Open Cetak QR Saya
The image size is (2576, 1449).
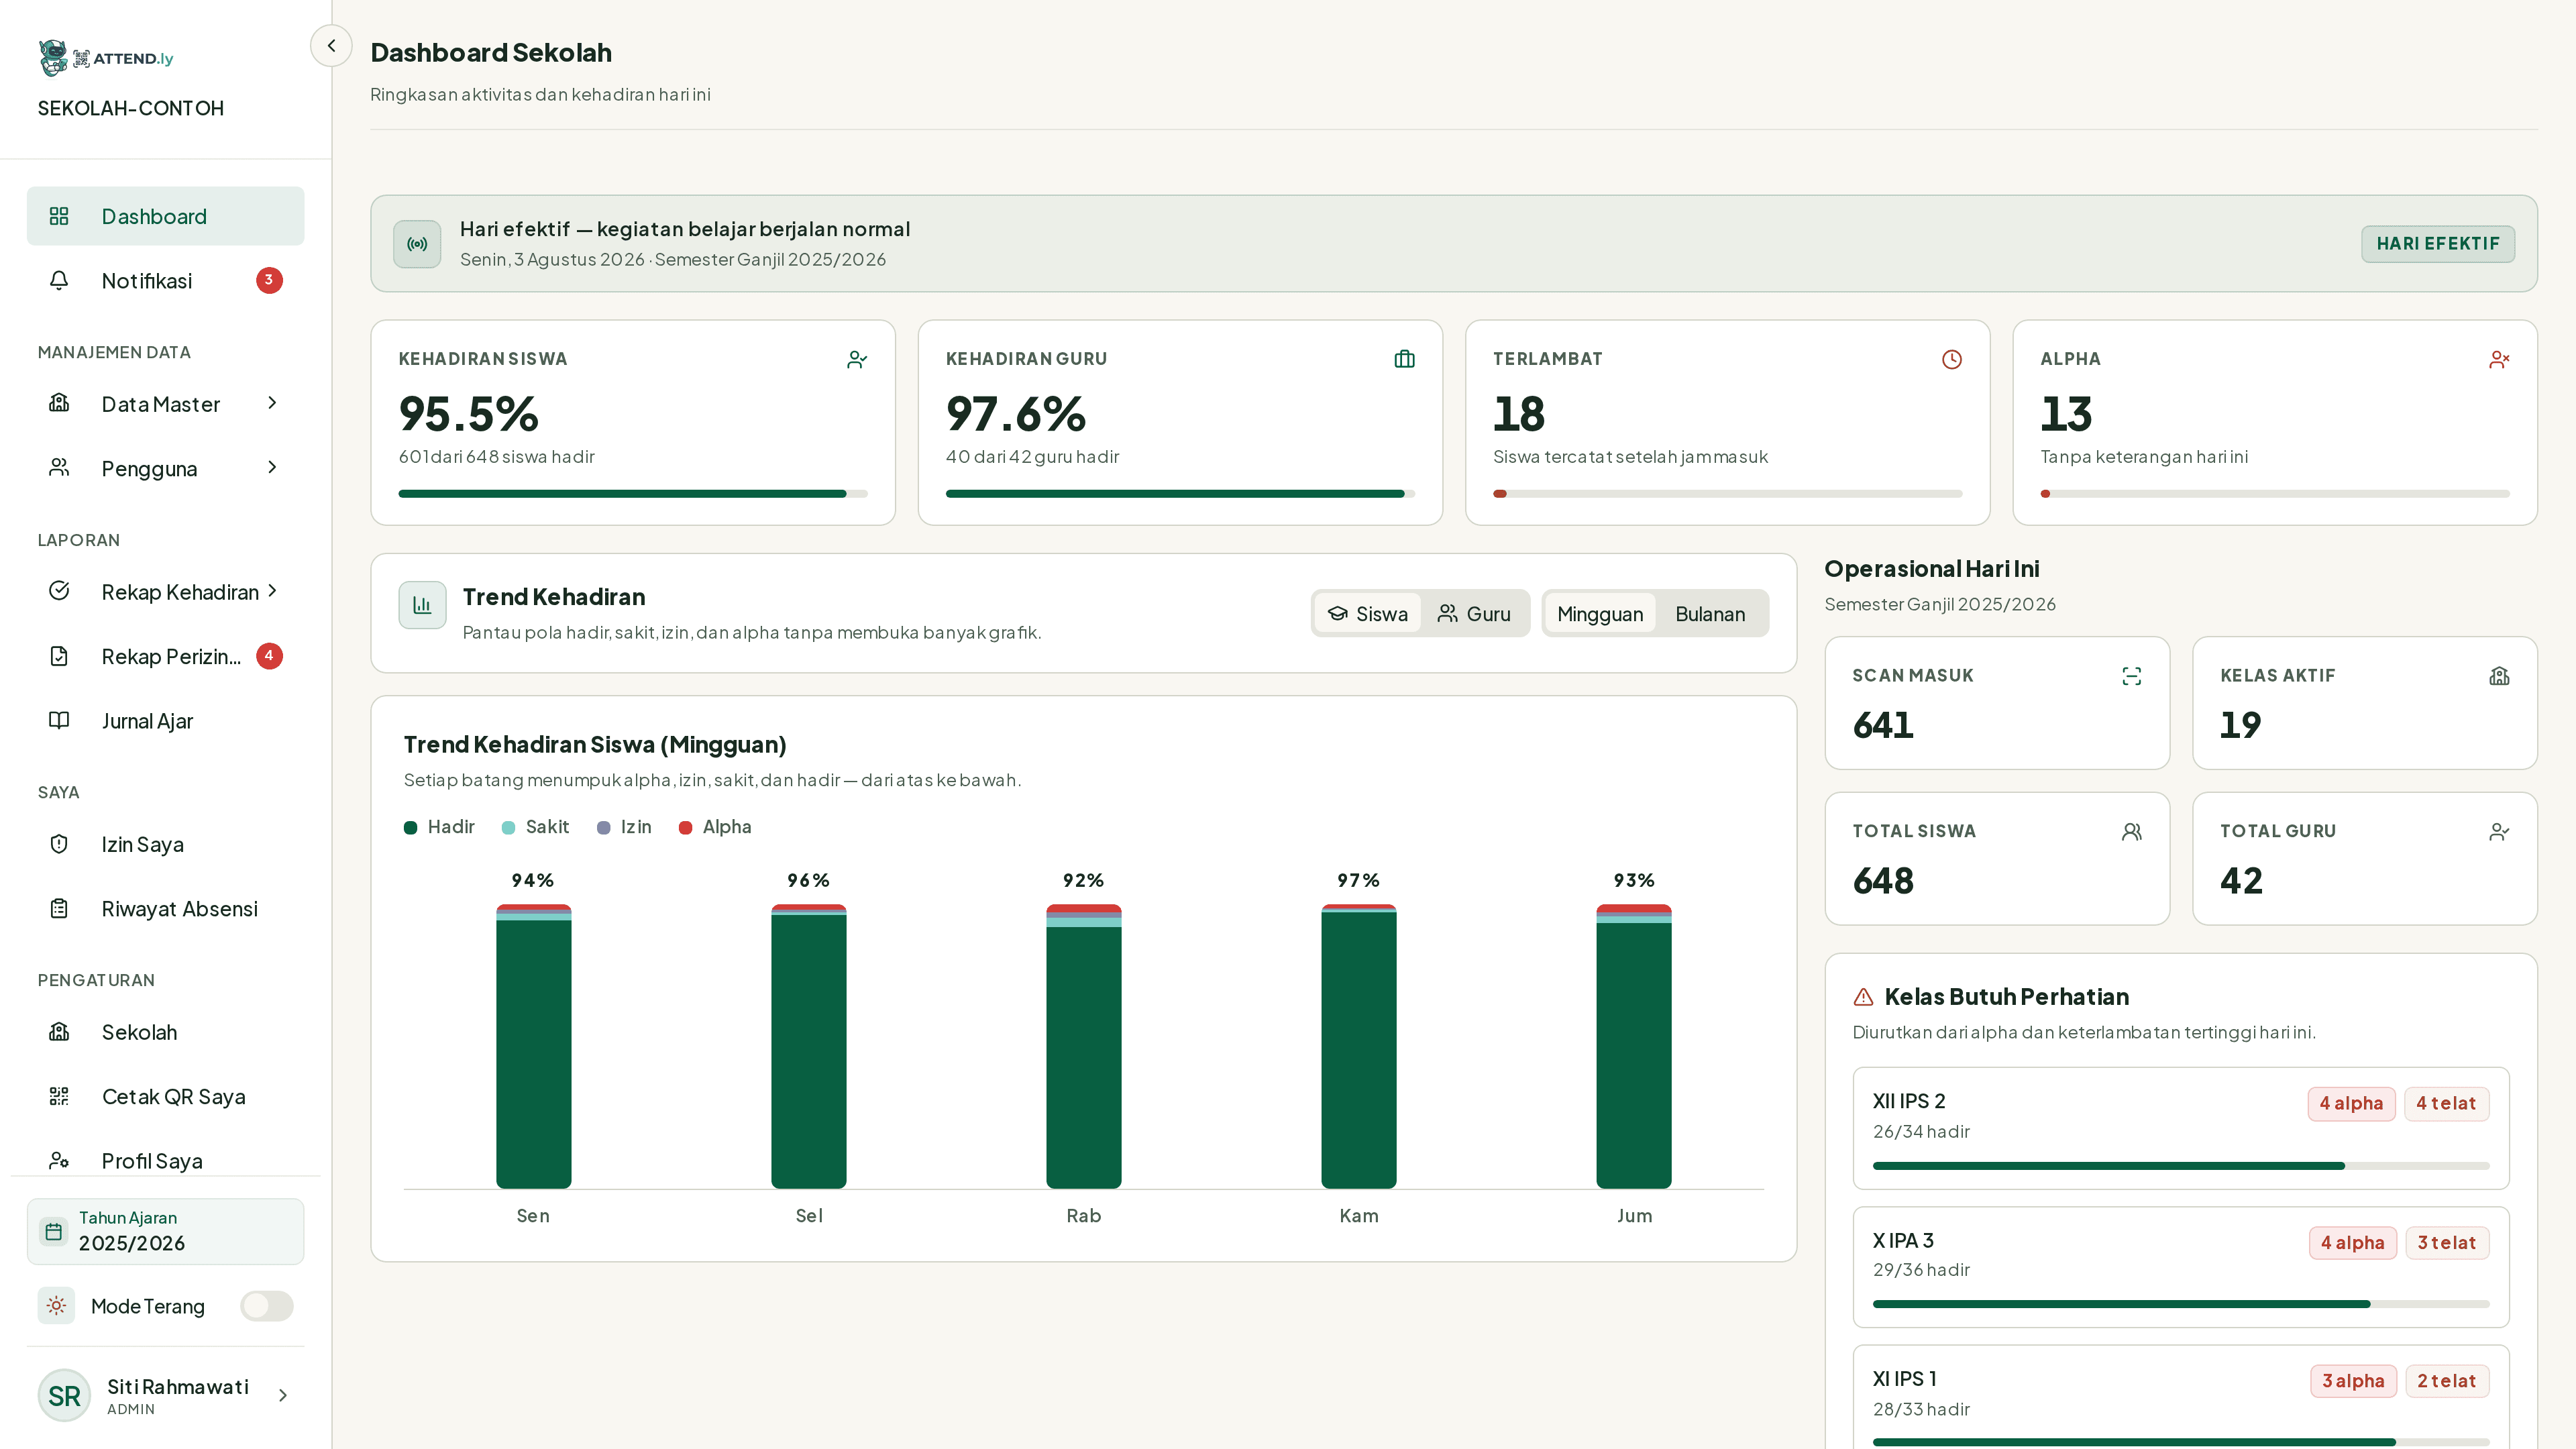coord(166,1097)
